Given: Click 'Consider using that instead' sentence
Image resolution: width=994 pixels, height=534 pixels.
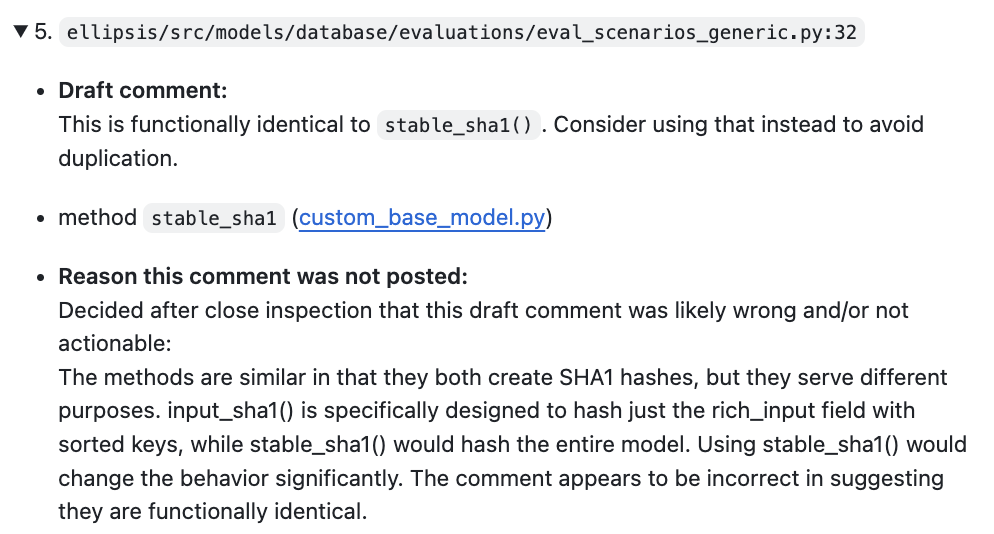Looking at the screenshot, I should [695, 124].
